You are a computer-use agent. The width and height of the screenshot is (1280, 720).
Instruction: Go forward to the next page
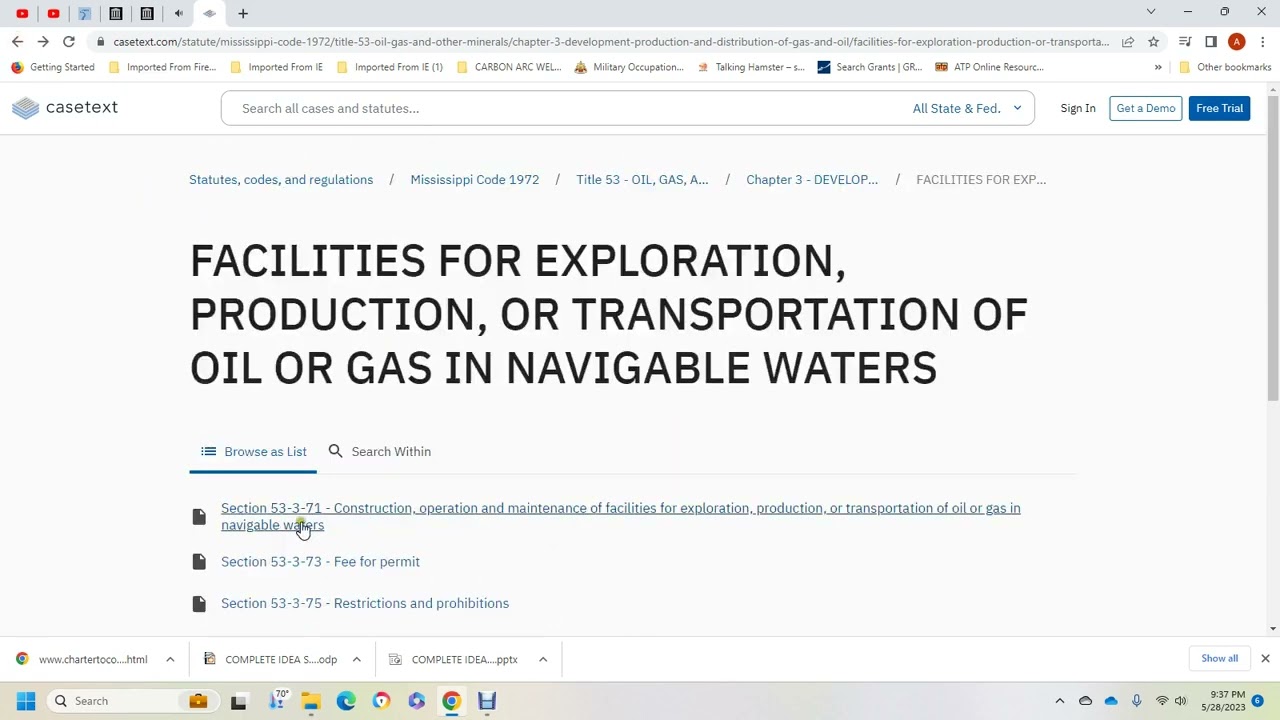click(x=43, y=42)
